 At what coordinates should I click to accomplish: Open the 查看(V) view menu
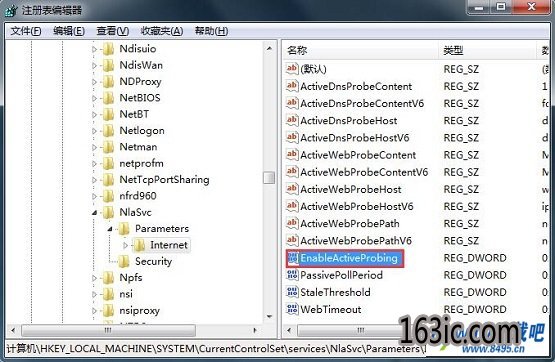click(113, 31)
